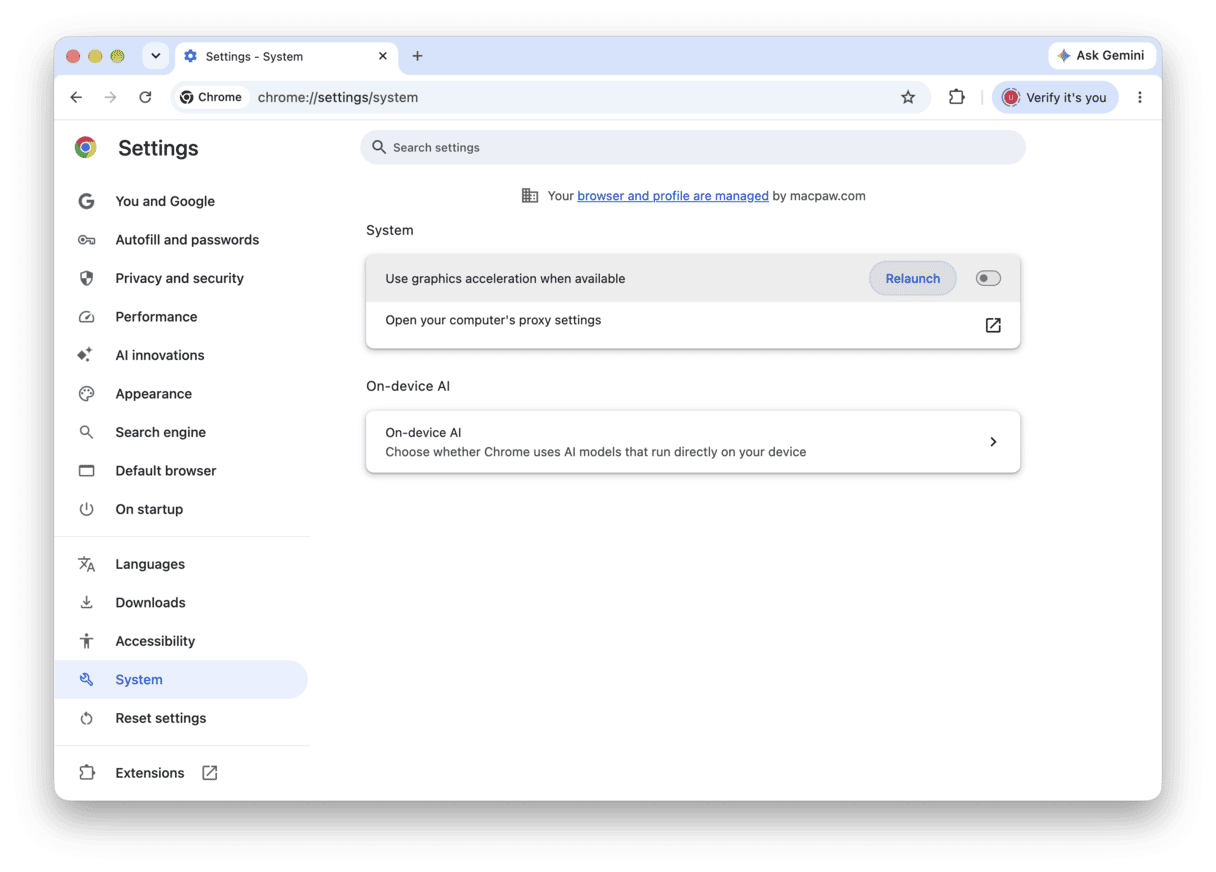Click the Performance gauge icon

pyautogui.click(x=86, y=317)
